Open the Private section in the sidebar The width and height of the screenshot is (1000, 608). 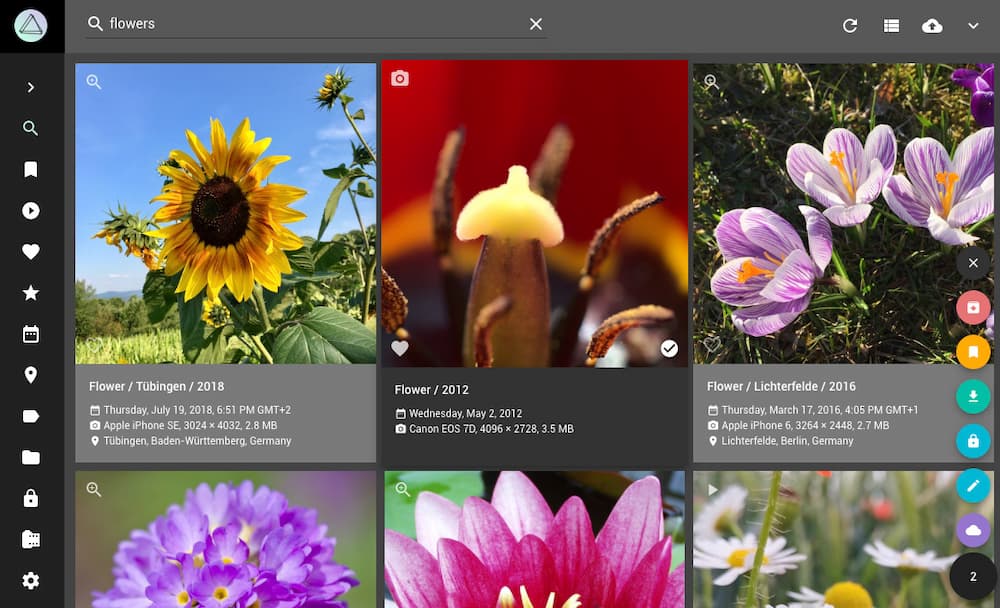pyautogui.click(x=30, y=498)
